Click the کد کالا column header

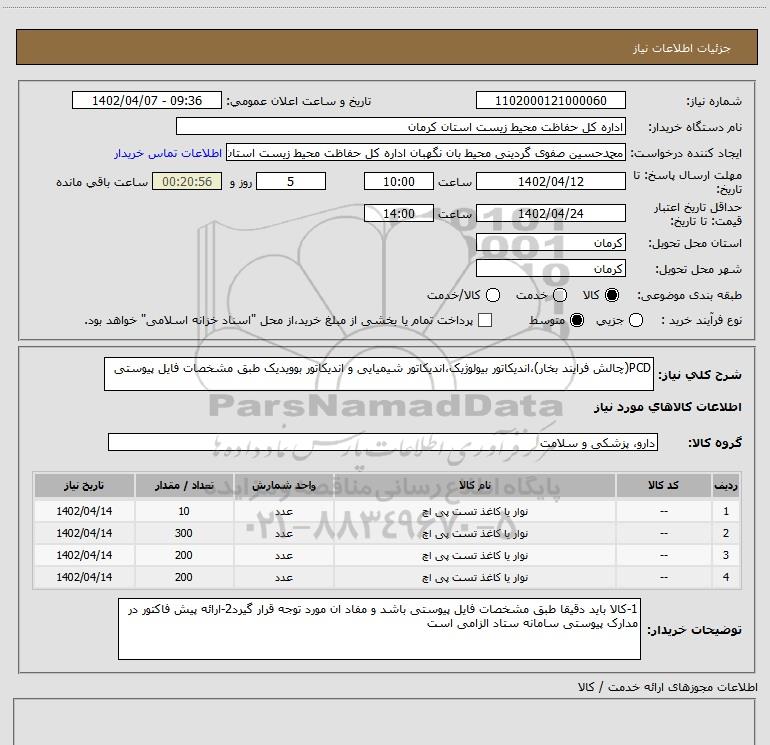[x=663, y=486]
